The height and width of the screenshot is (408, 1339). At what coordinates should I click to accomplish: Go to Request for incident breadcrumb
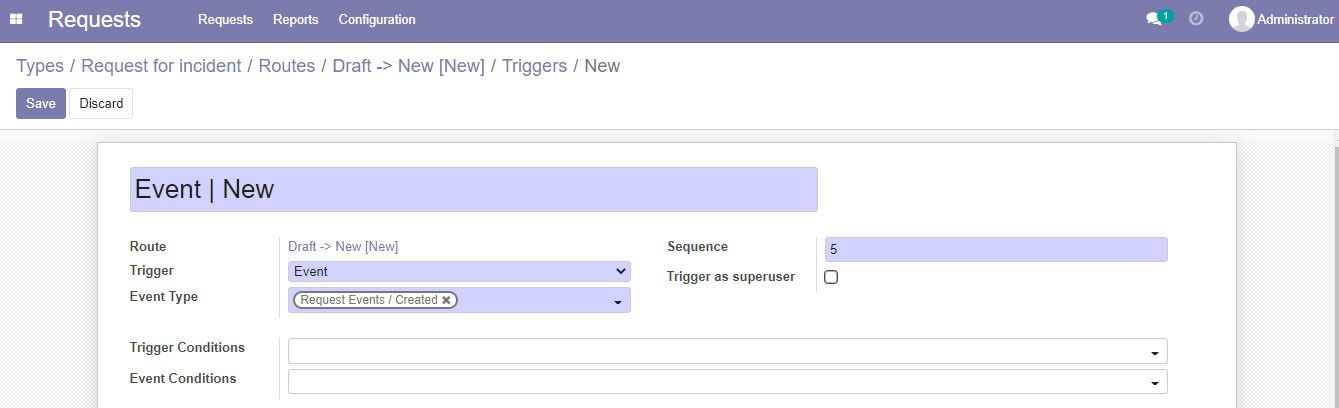tap(161, 66)
